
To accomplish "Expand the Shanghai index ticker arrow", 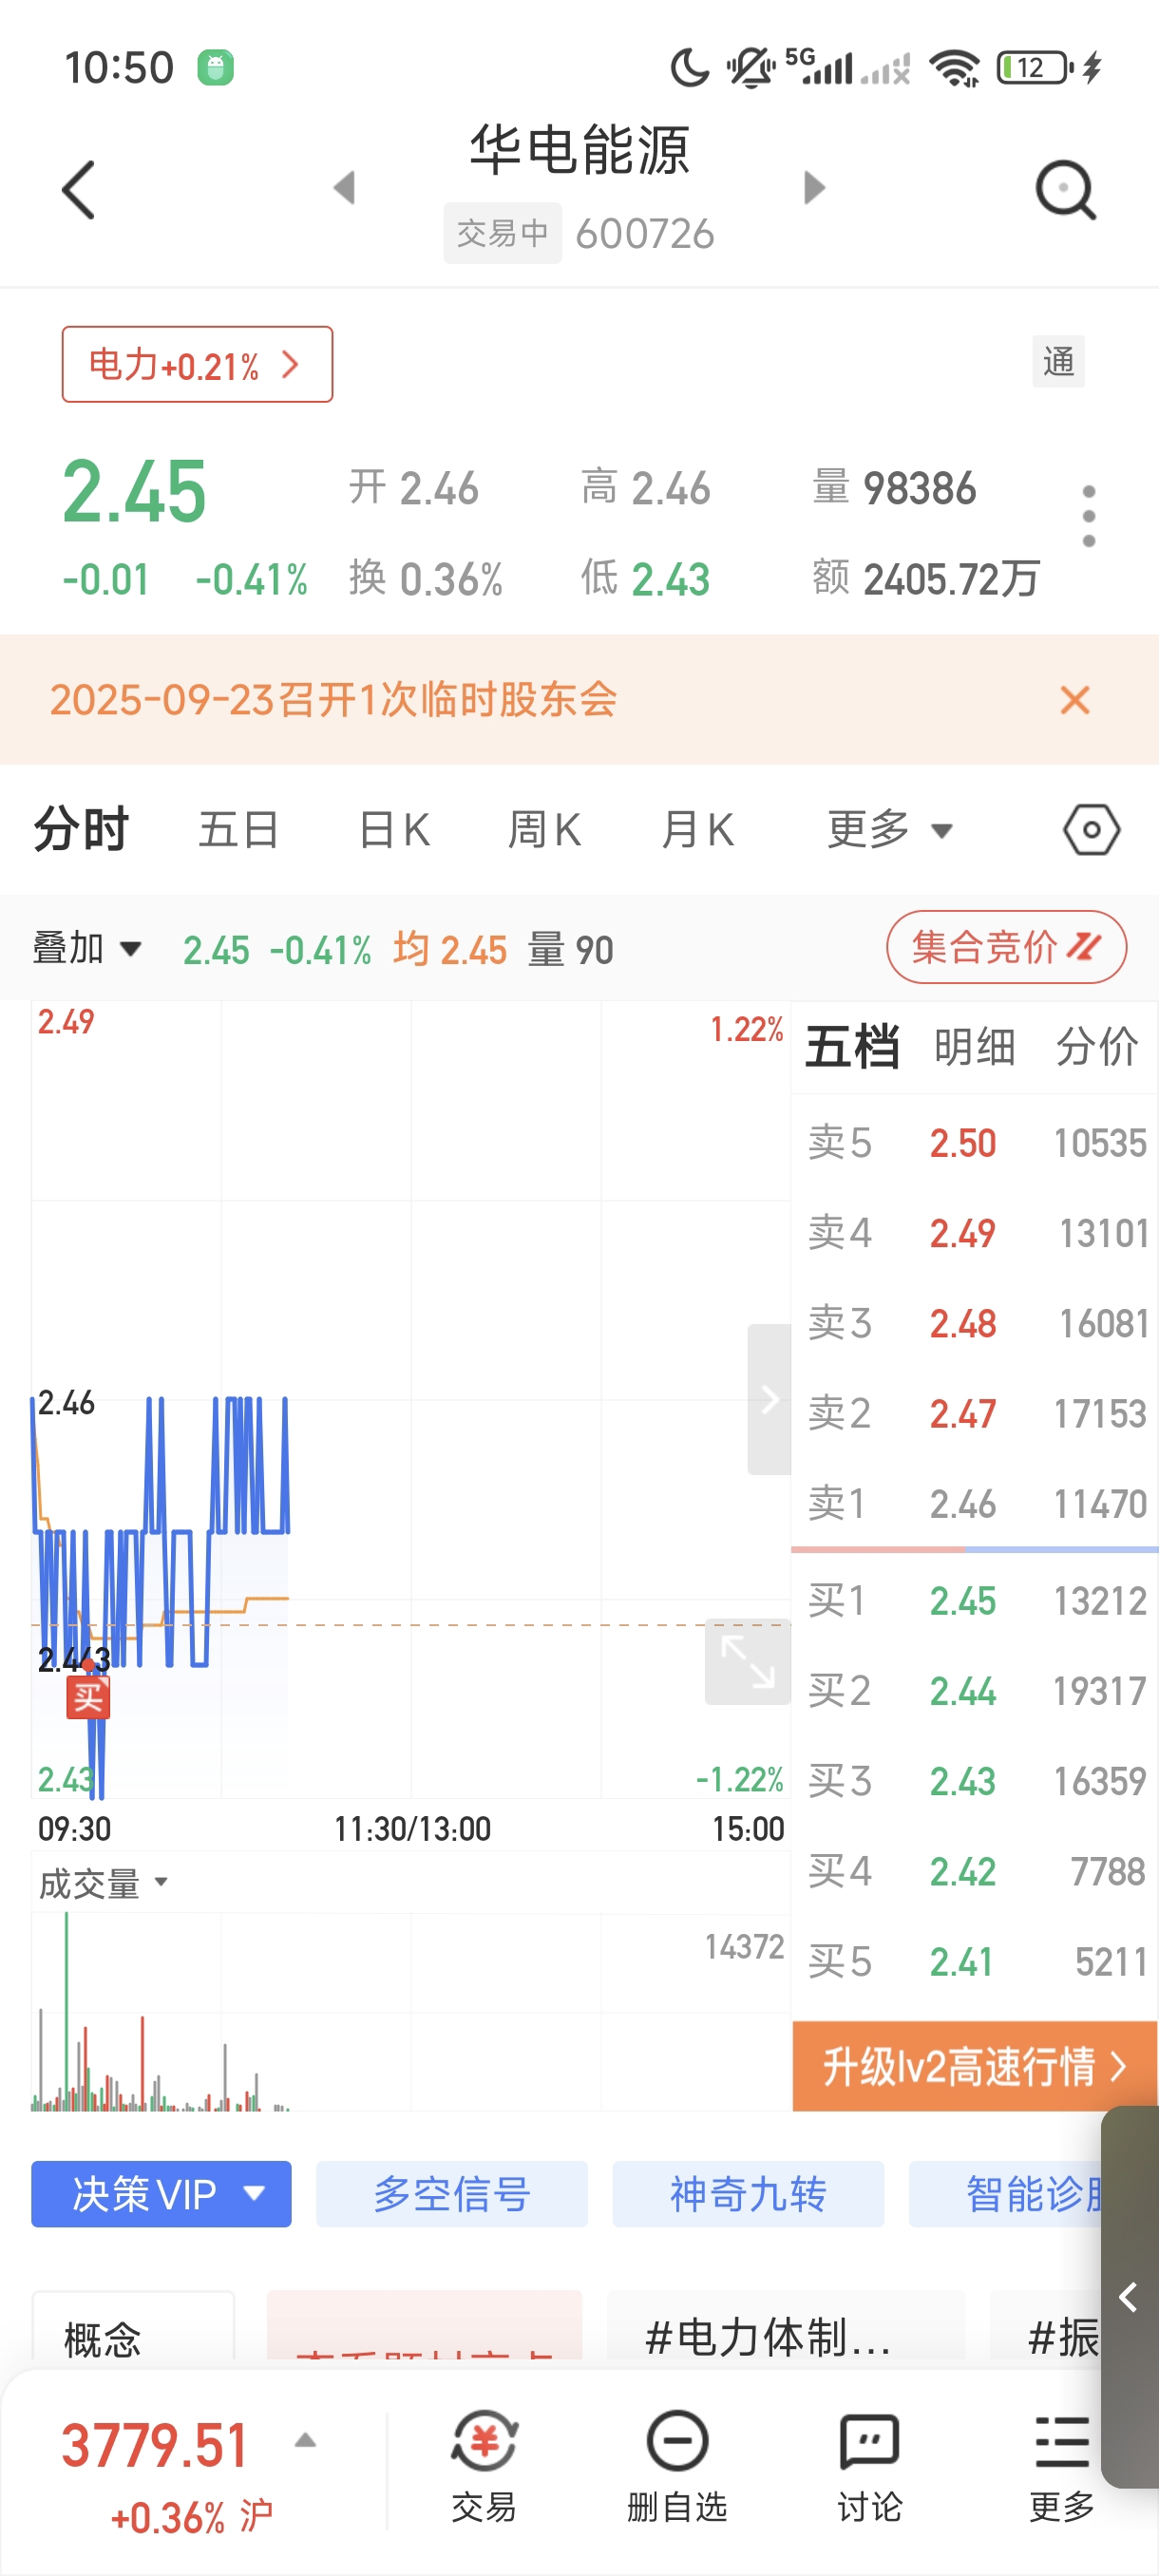I will [x=306, y=2440].
